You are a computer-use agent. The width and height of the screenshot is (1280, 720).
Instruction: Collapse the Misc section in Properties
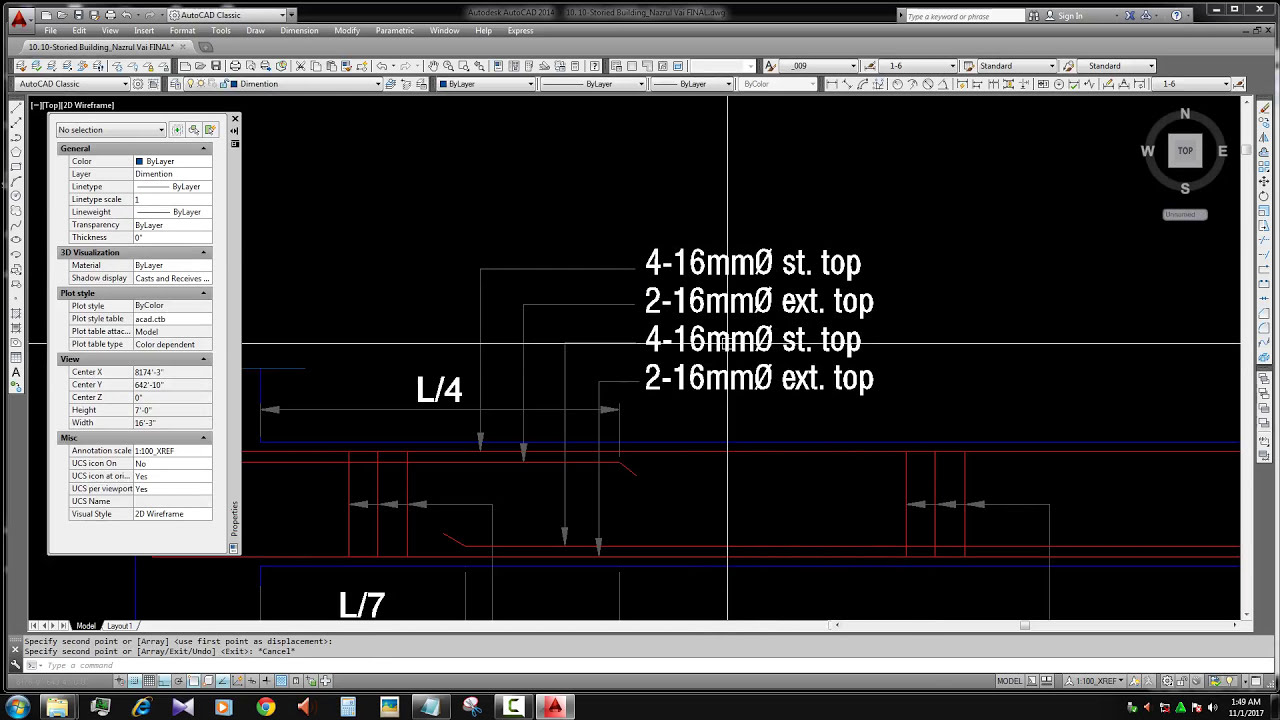point(204,437)
